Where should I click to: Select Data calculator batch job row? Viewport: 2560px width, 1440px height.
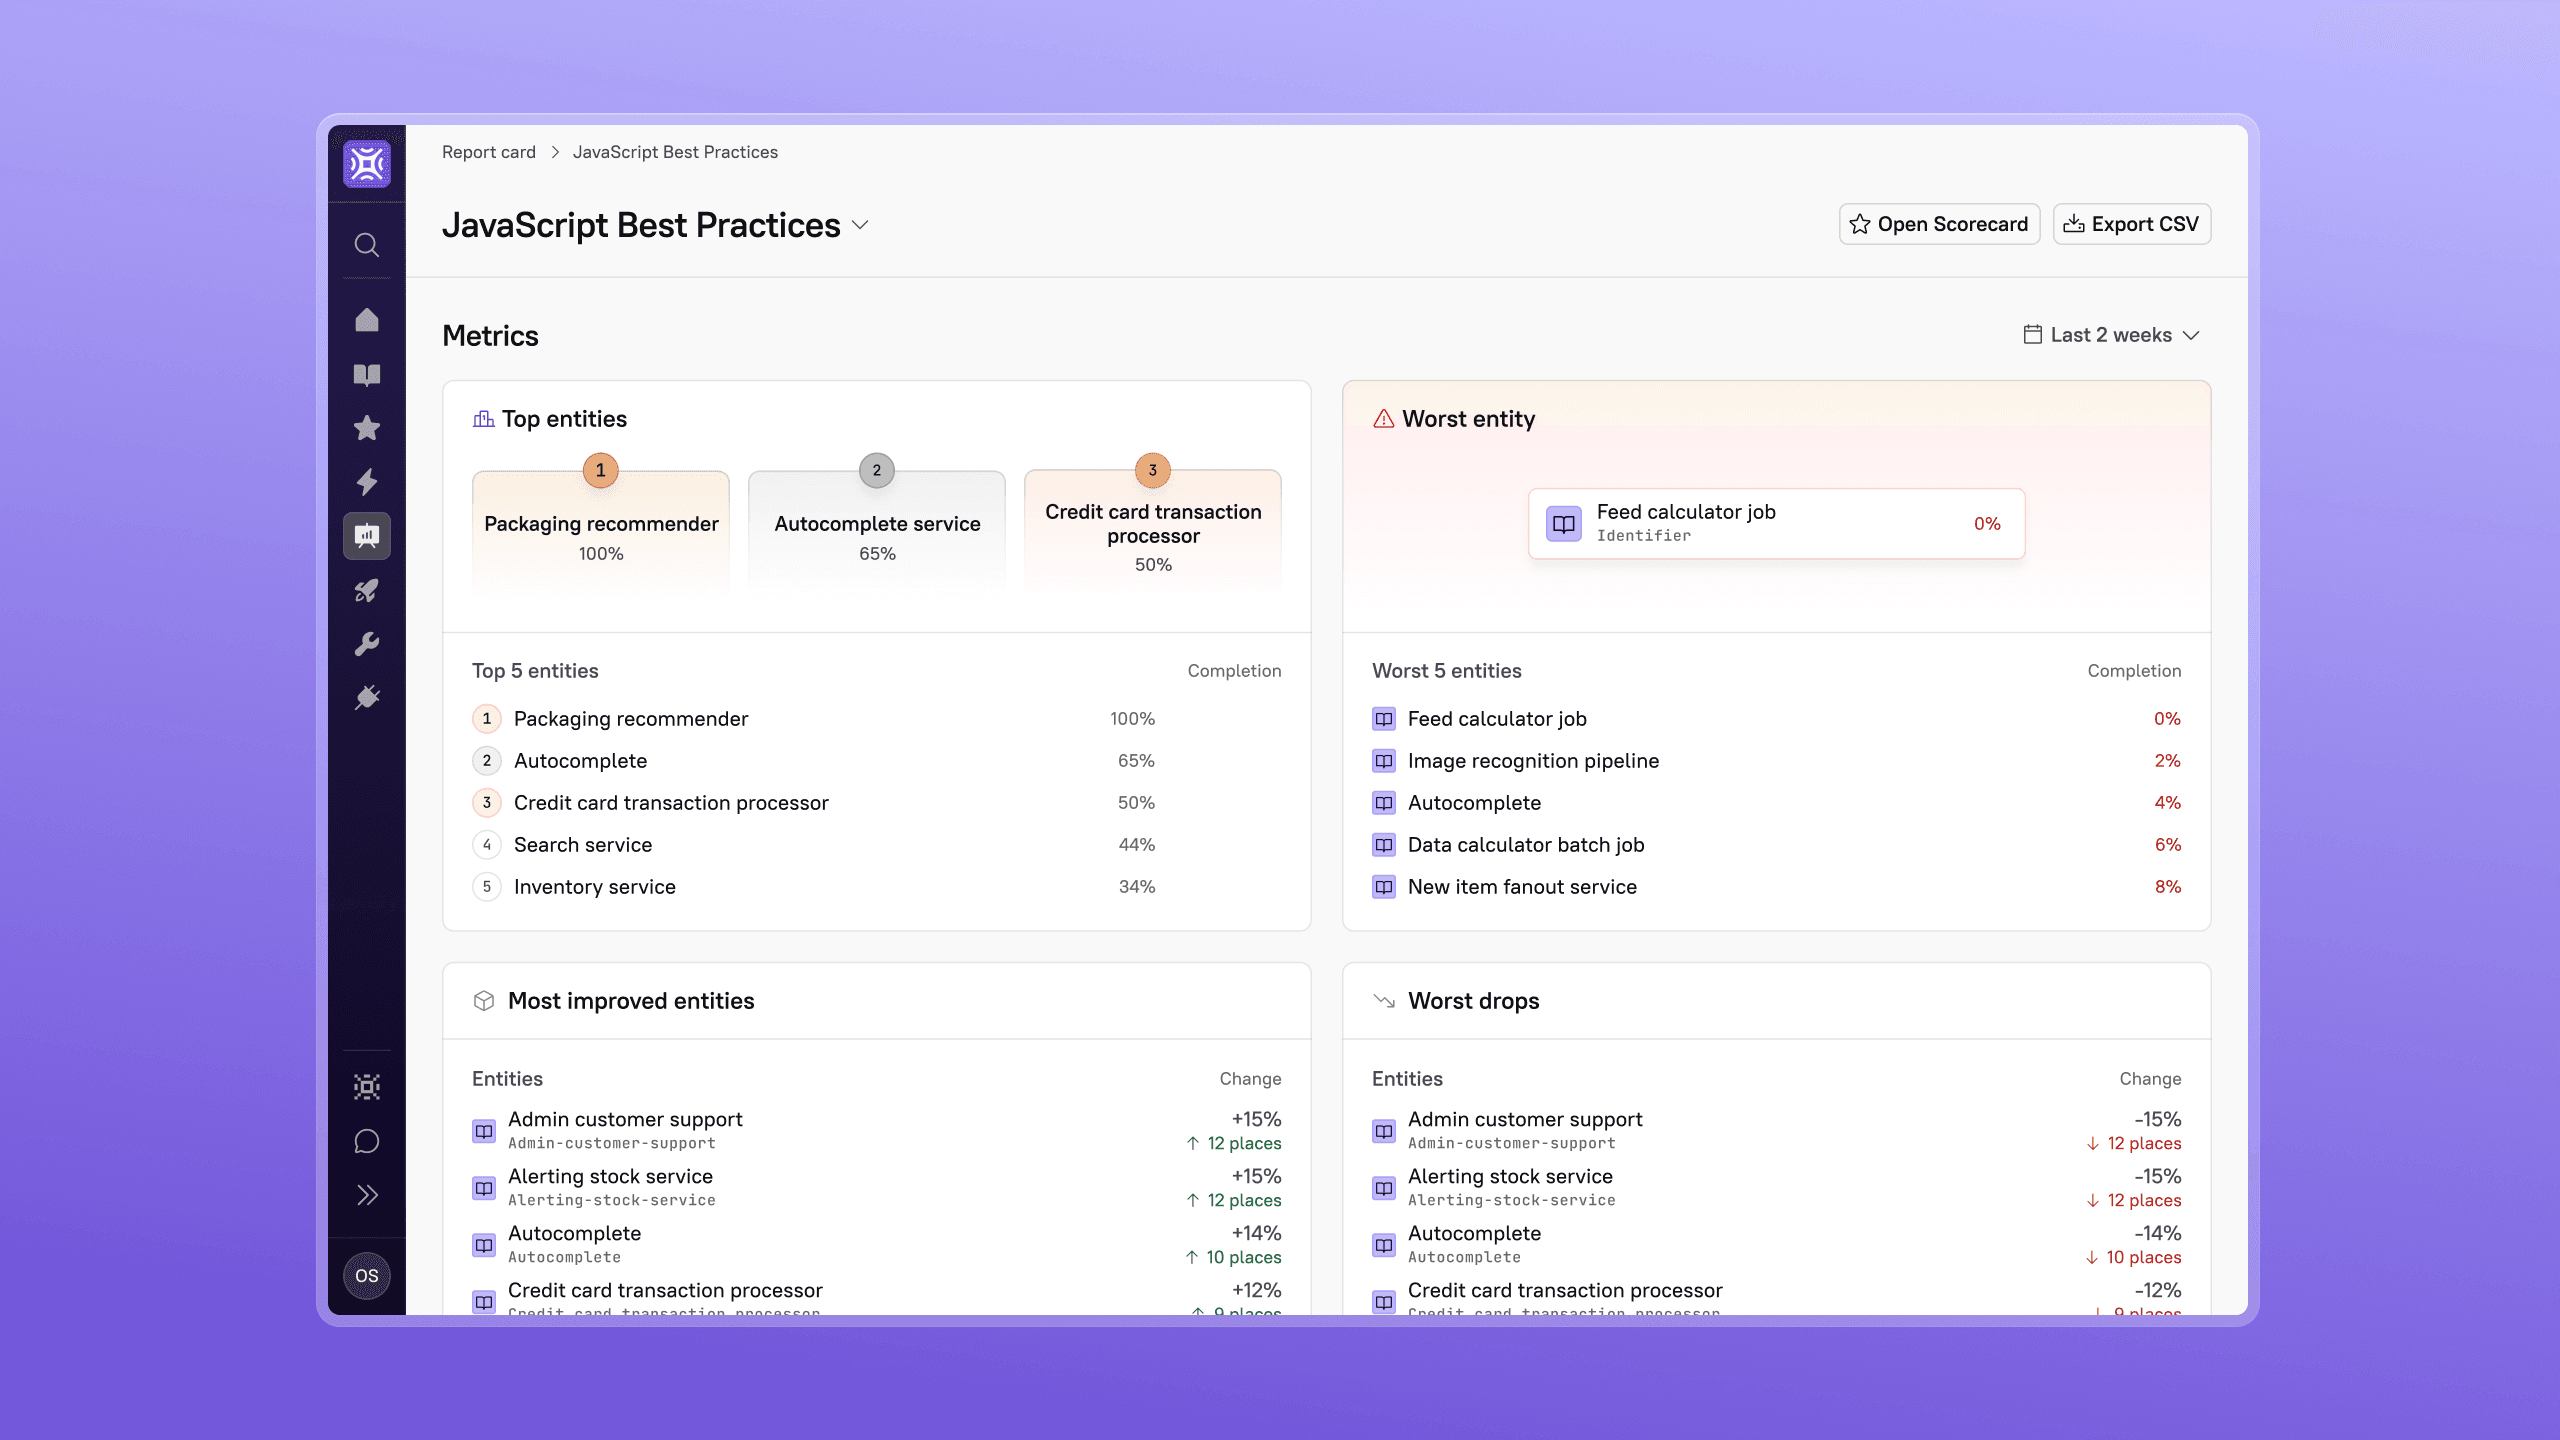[x=1777, y=845]
